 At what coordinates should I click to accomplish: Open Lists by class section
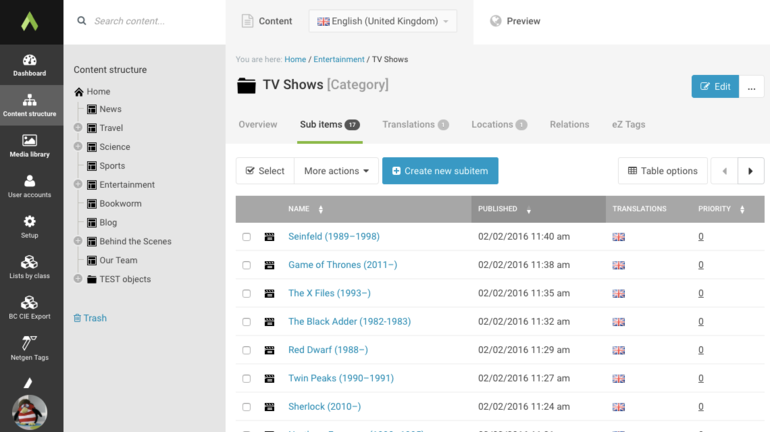(x=30, y=268)
